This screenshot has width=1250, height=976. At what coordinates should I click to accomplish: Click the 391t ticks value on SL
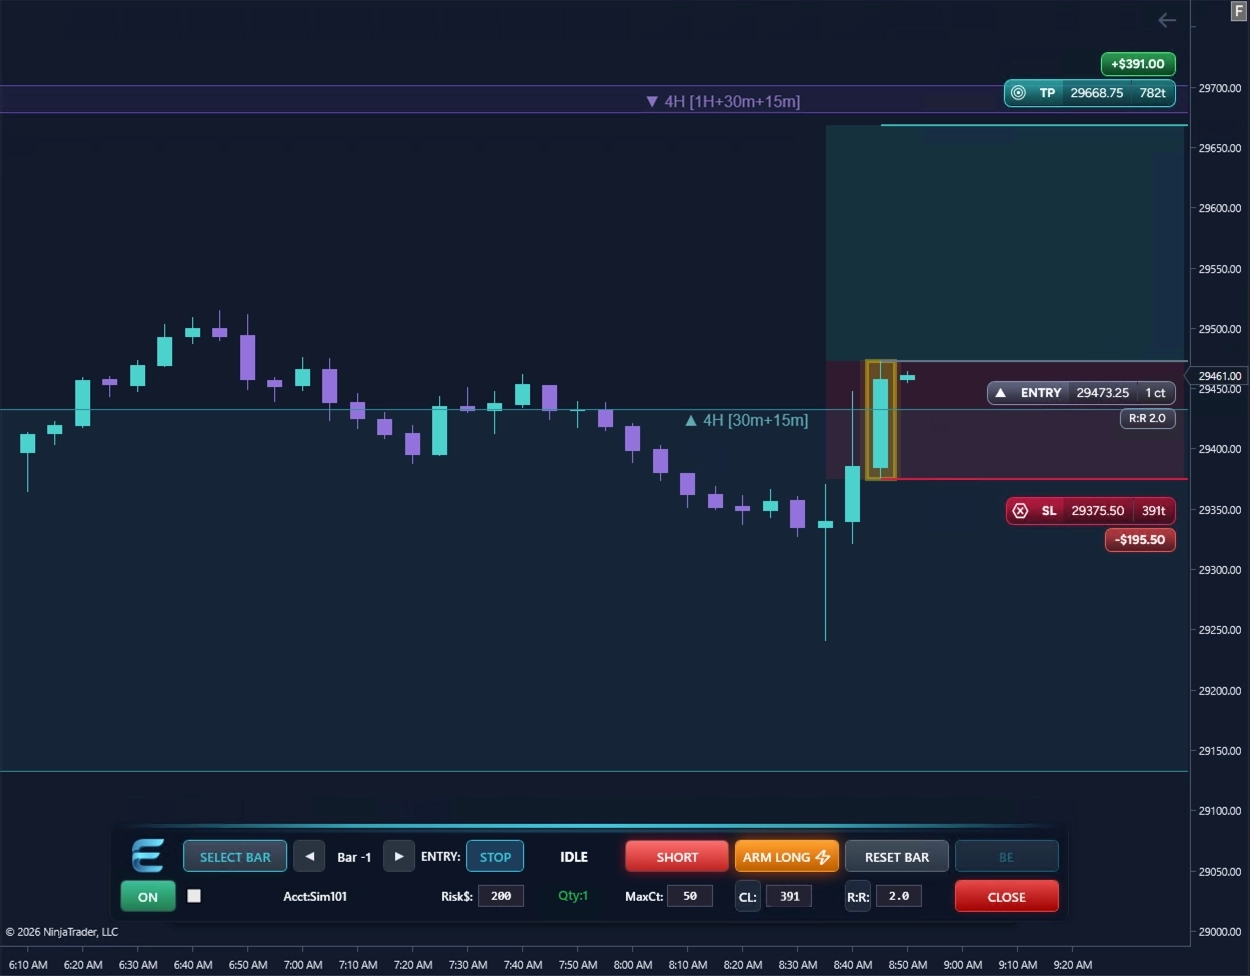[1153, 511]
